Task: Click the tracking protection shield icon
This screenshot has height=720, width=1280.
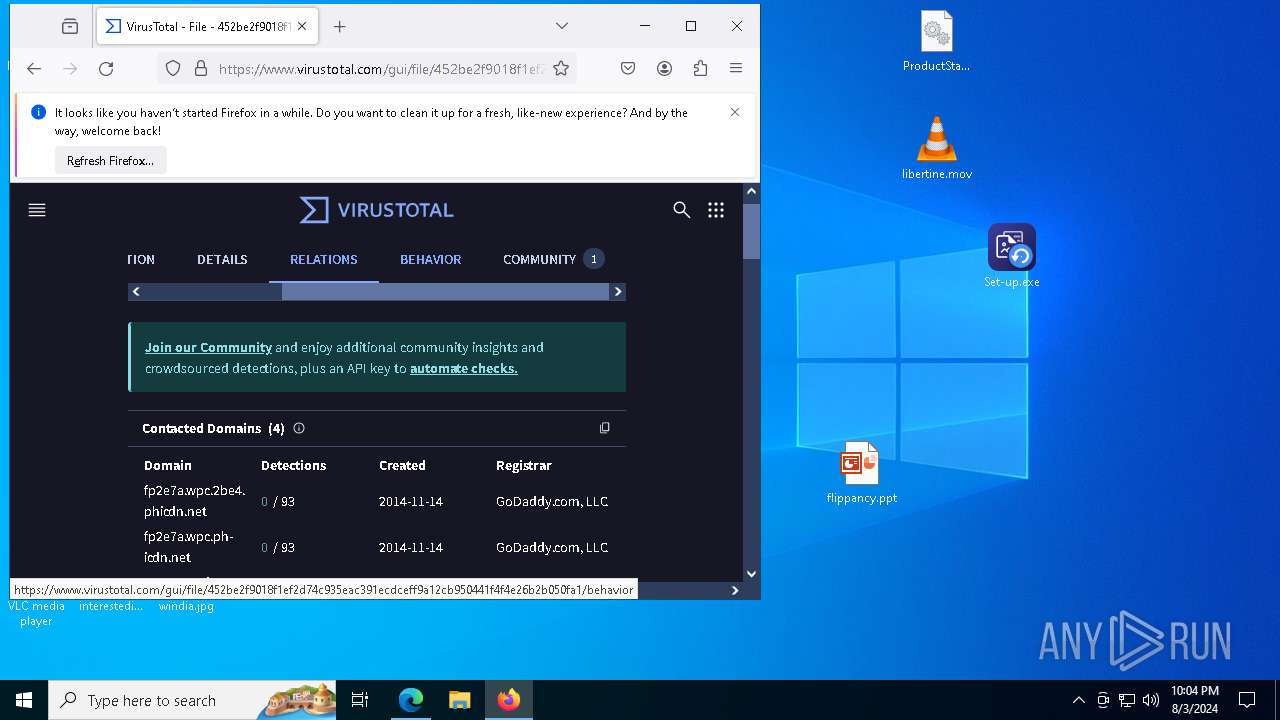Action: (173, 69)
